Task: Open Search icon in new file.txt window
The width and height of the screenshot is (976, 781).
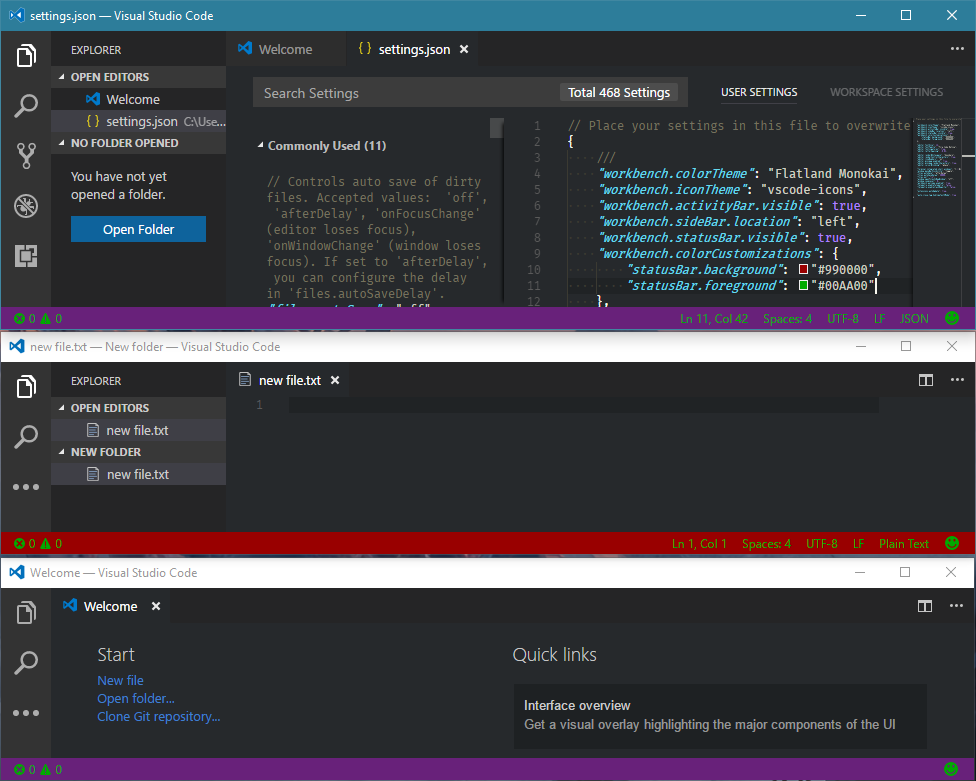Action: [x=26, y=437]
